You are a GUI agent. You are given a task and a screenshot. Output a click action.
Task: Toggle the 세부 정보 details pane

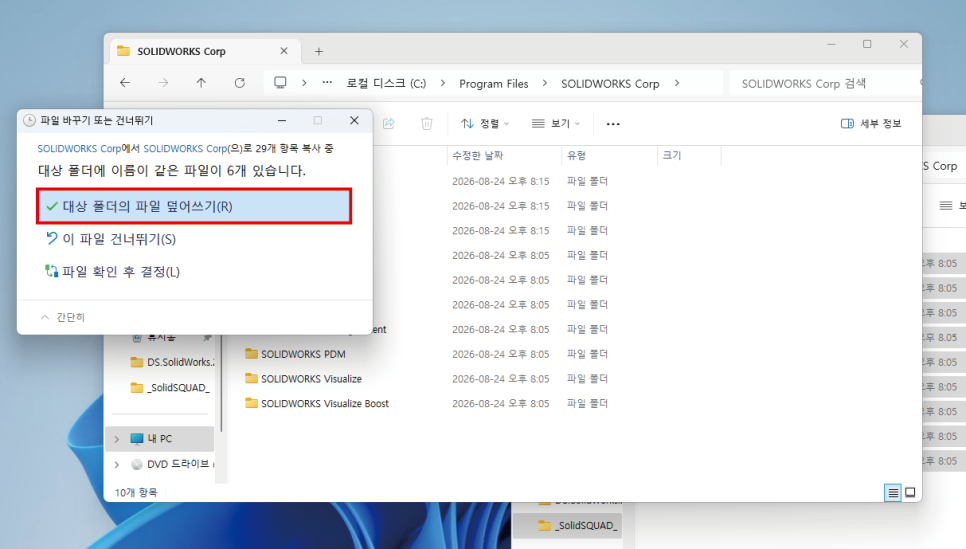pos(871,123)
